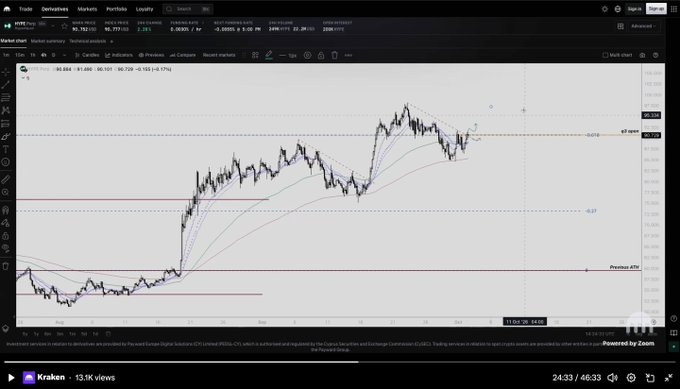Seek along the video progress bar
The width and height of the screenshot is (680, 389).
pyautogui.click(x=340, y=362)
